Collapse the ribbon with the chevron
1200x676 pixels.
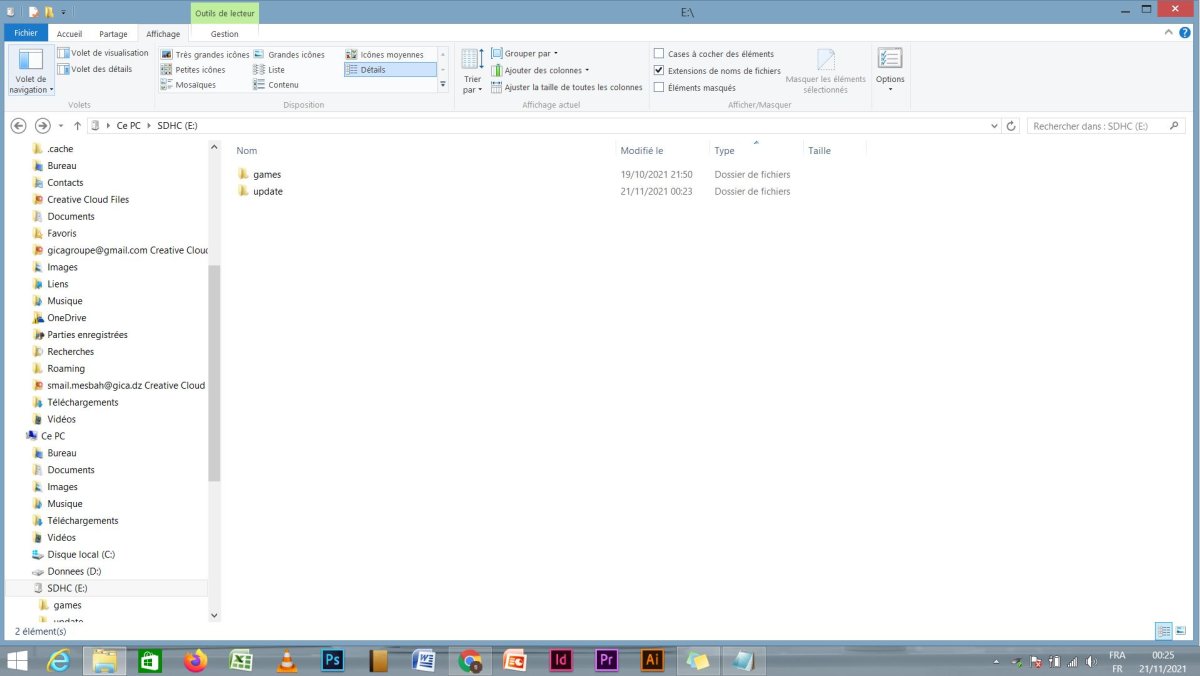(x=1170, y=33)
